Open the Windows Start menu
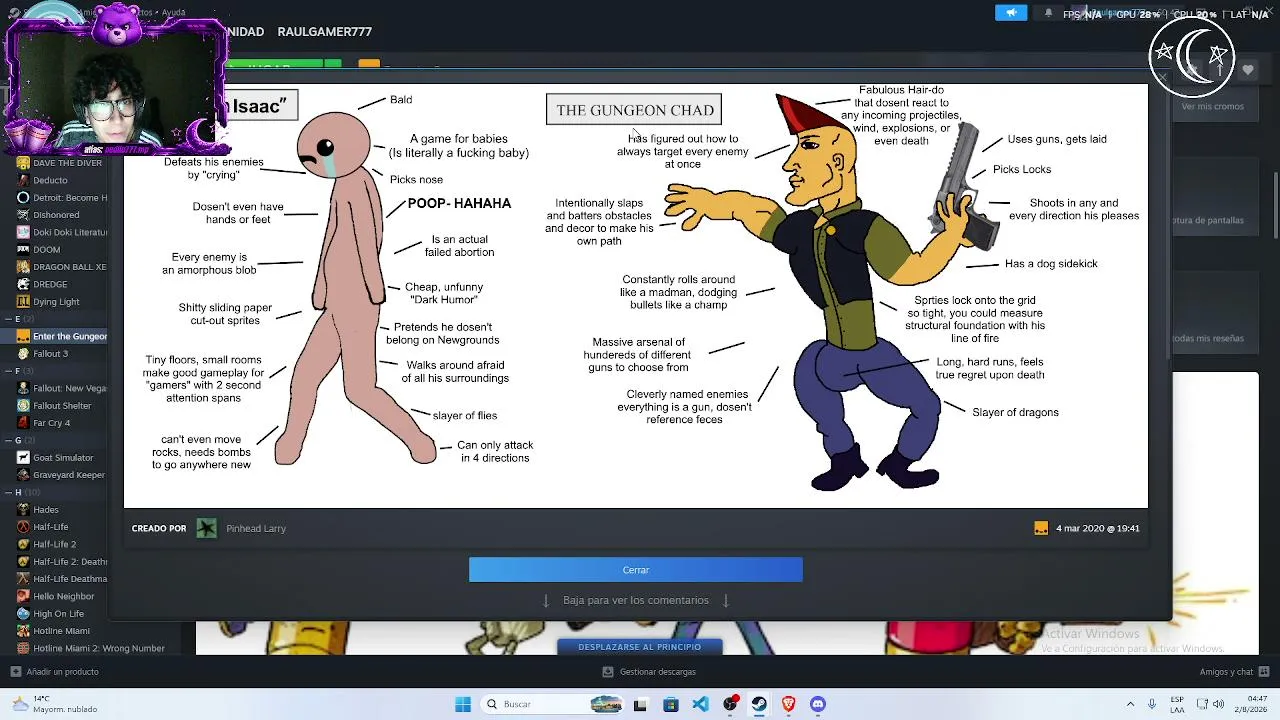The width and height of the screenshot is (1280, 720). [x=463, y=704]
